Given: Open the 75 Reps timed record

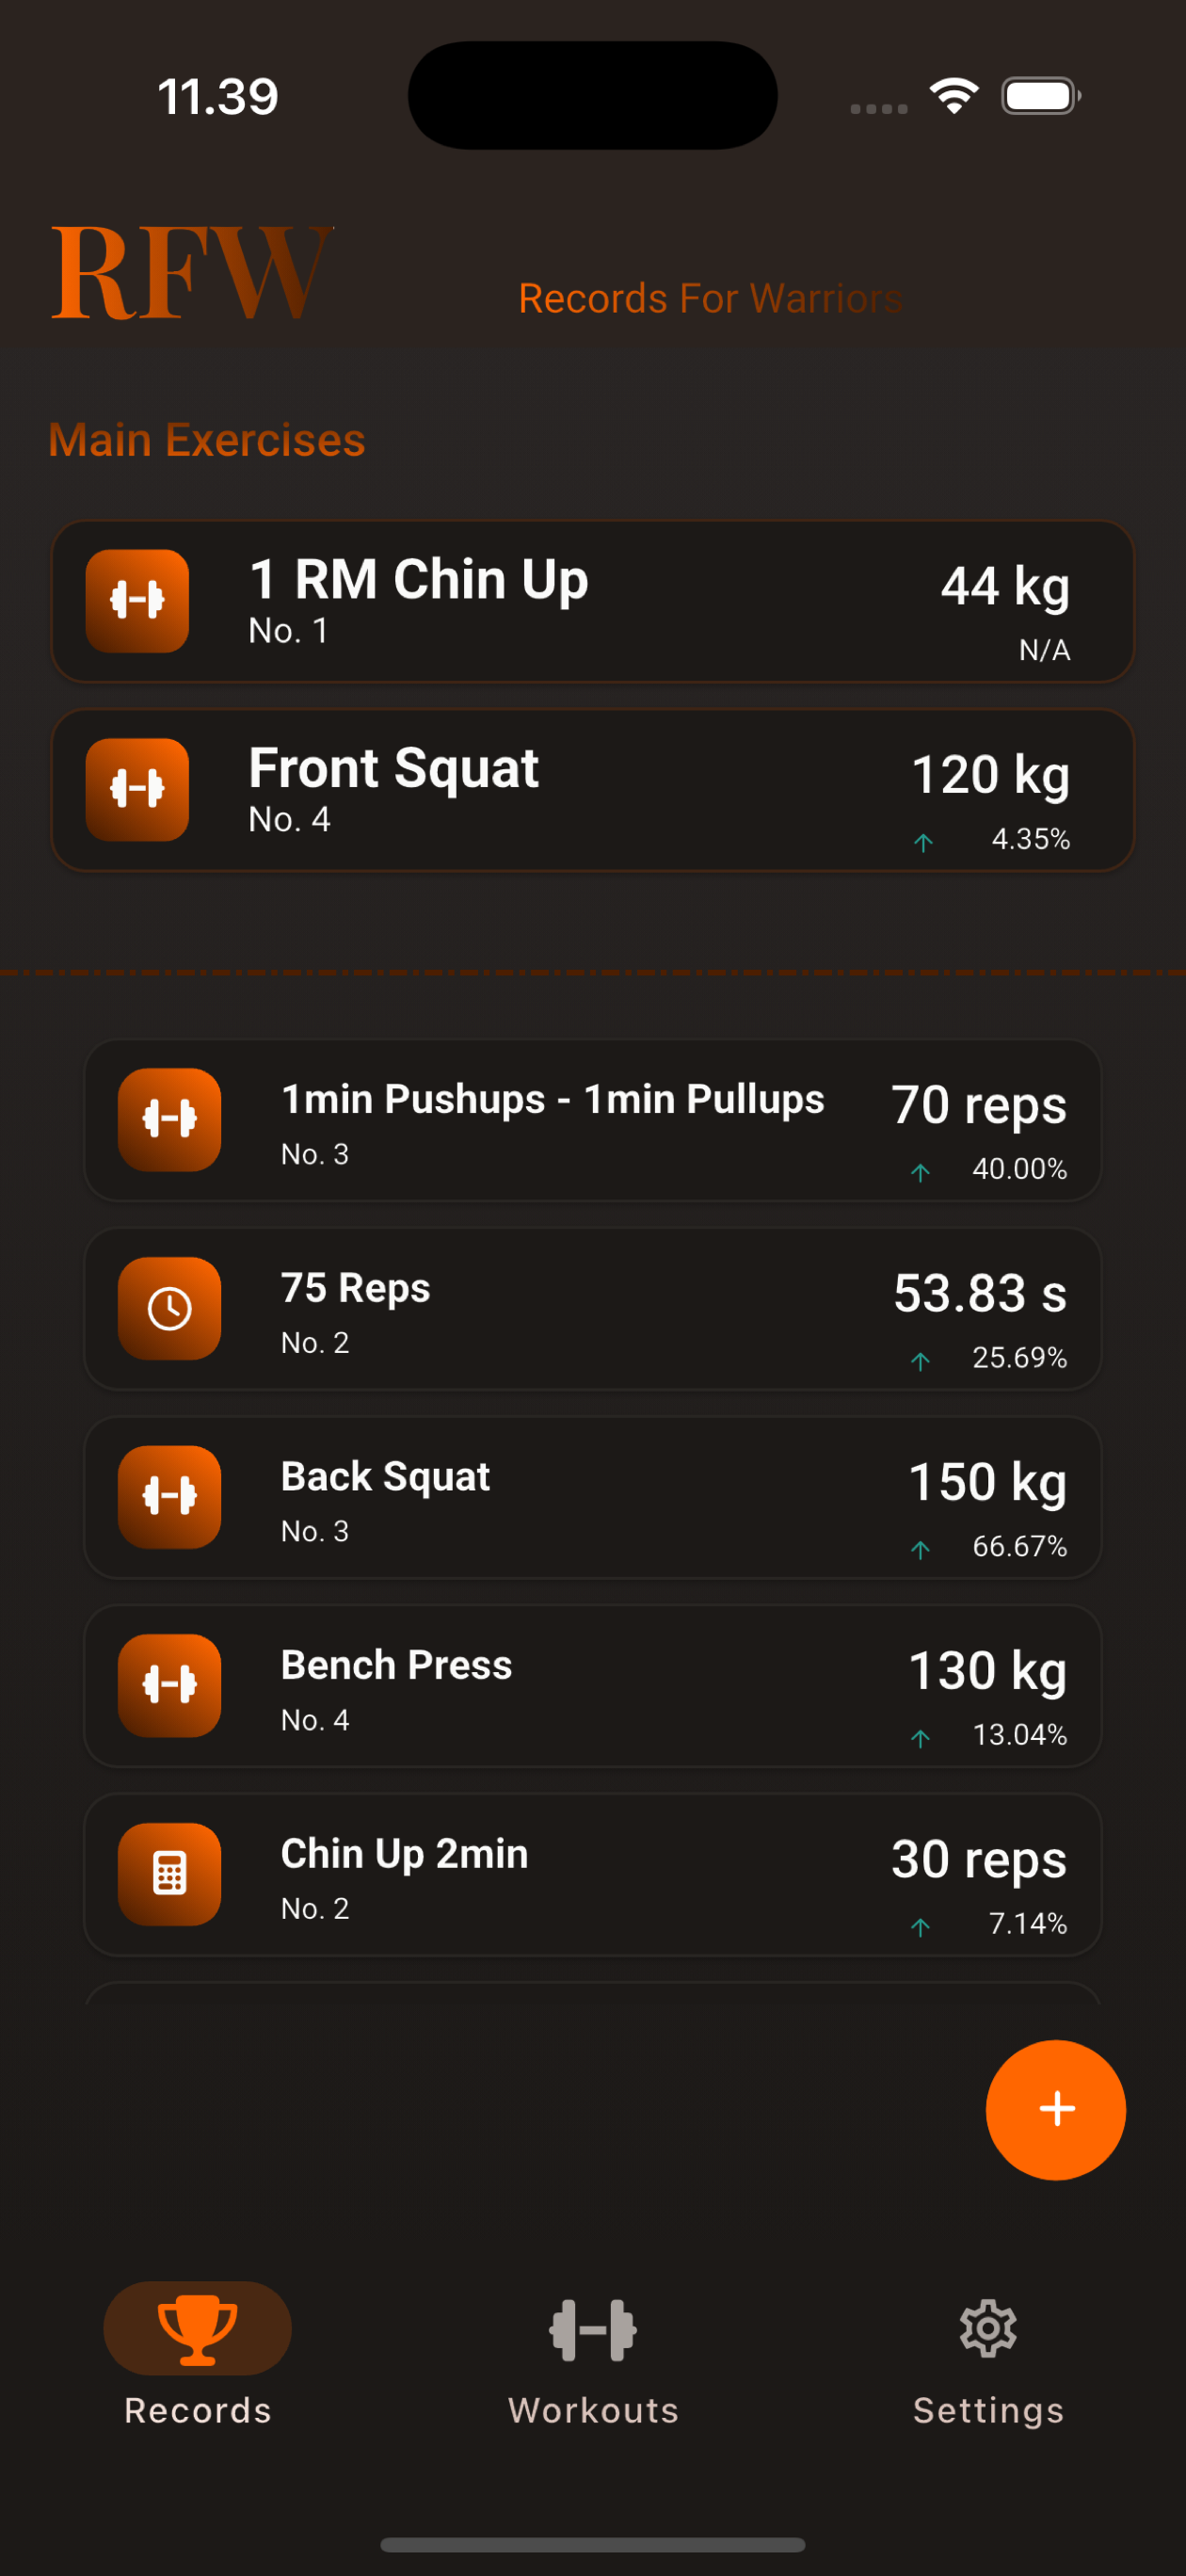Looking at the screenshot, I should pos(593,1308).
